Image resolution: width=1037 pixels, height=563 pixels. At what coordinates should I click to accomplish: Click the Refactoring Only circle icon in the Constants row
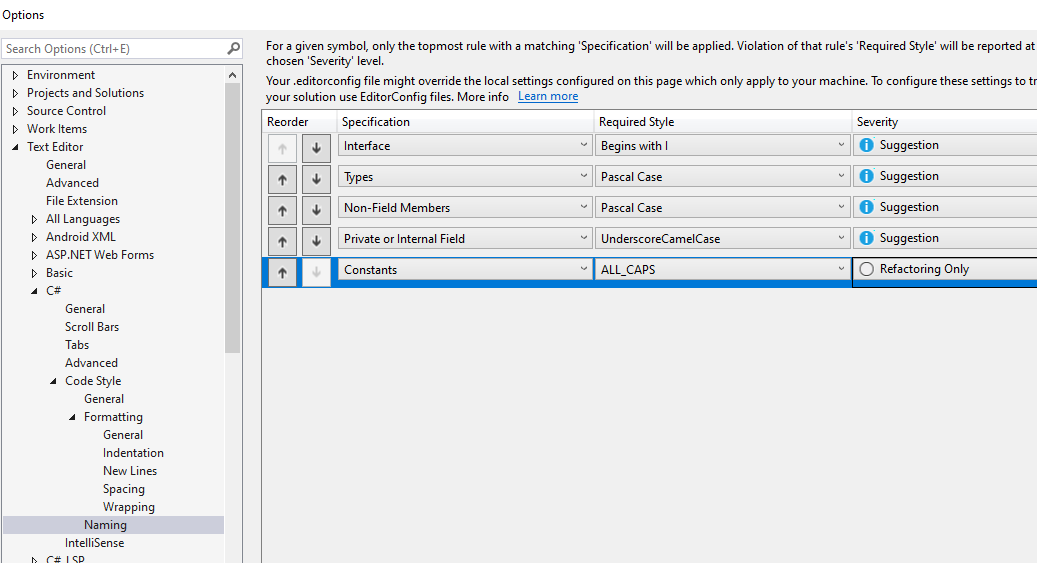[866, 269]
